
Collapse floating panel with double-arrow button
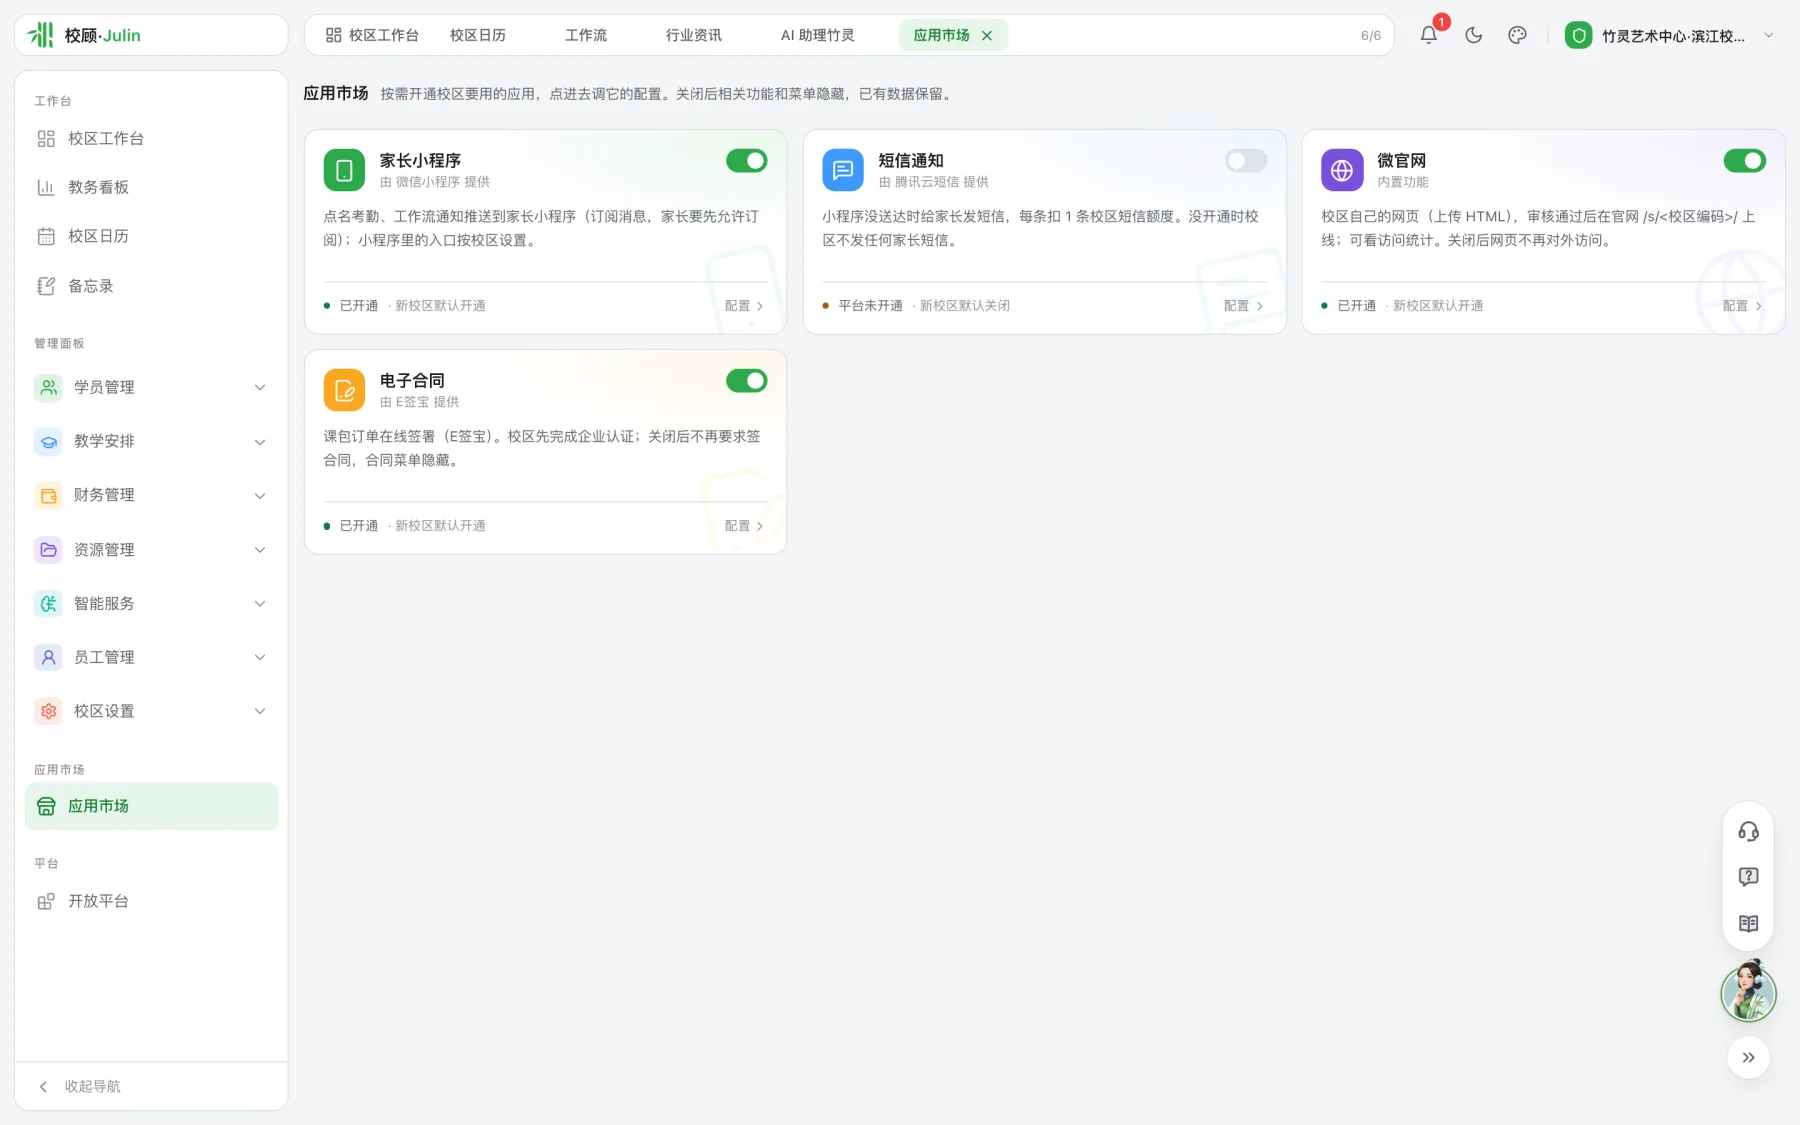pos(1748,1057)
